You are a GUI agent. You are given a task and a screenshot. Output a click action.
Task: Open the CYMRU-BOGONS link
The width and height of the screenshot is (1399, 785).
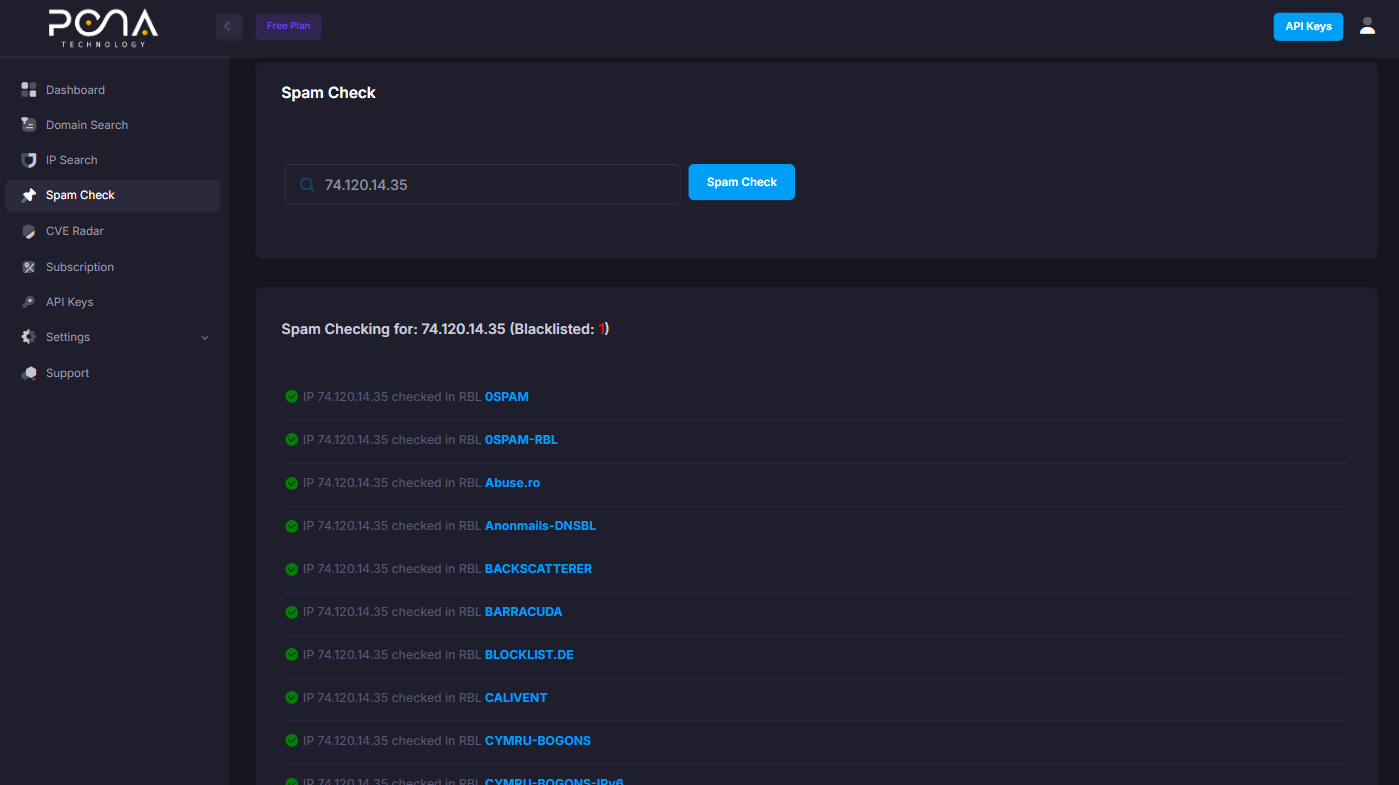click(538, 741)
